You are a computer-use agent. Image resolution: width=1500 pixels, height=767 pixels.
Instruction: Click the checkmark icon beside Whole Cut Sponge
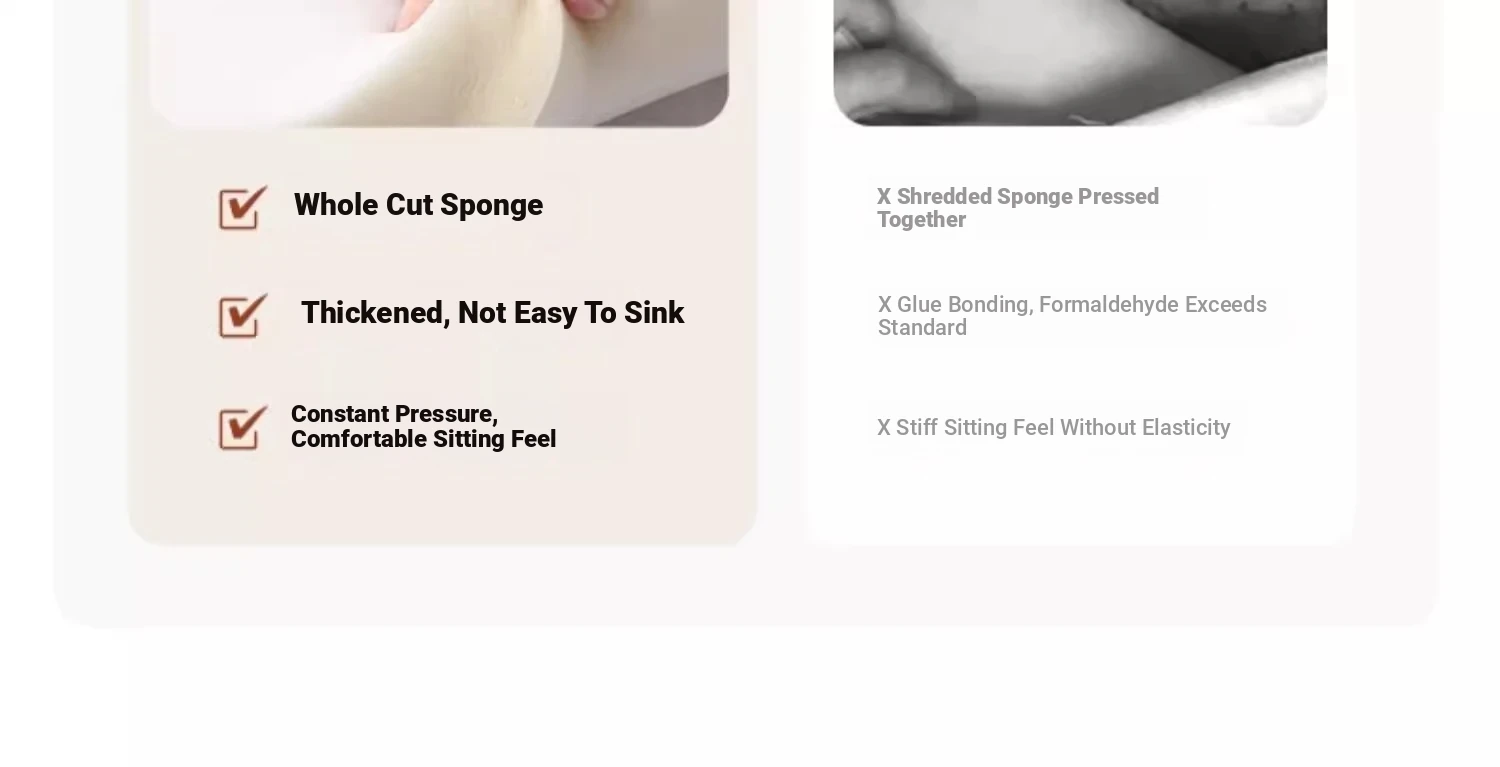click(x=243, y=207)
